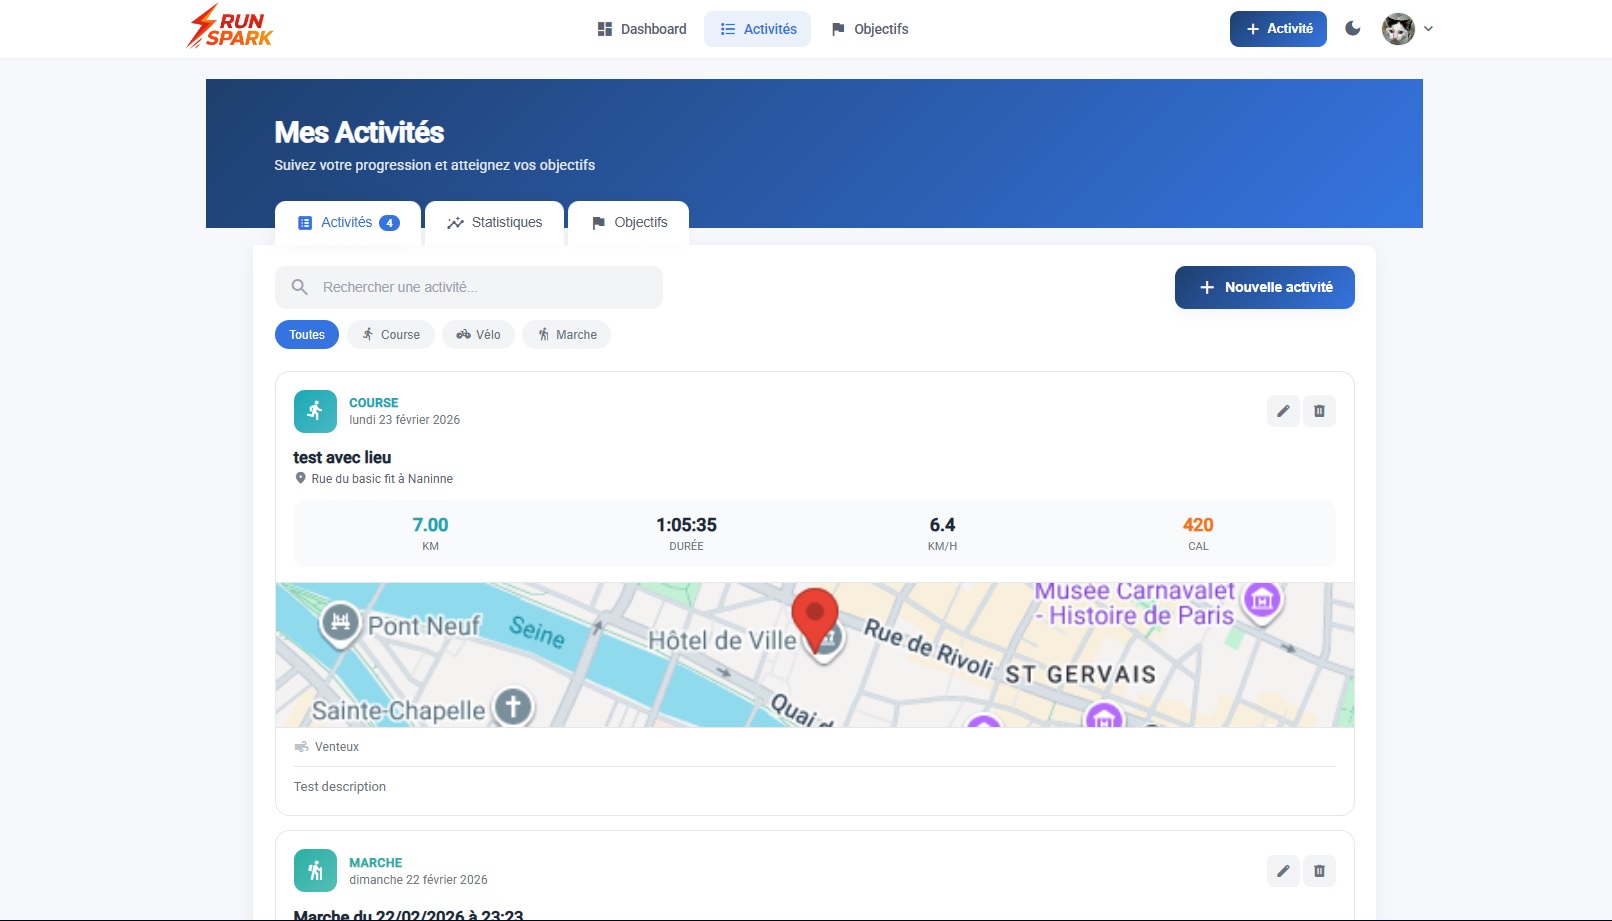Image resolution: width=1612 pixels, height=921 pixels.
Task: Click the Vélo bicycle icon filter
Action: pyautogui.click(x=462, y=334)
